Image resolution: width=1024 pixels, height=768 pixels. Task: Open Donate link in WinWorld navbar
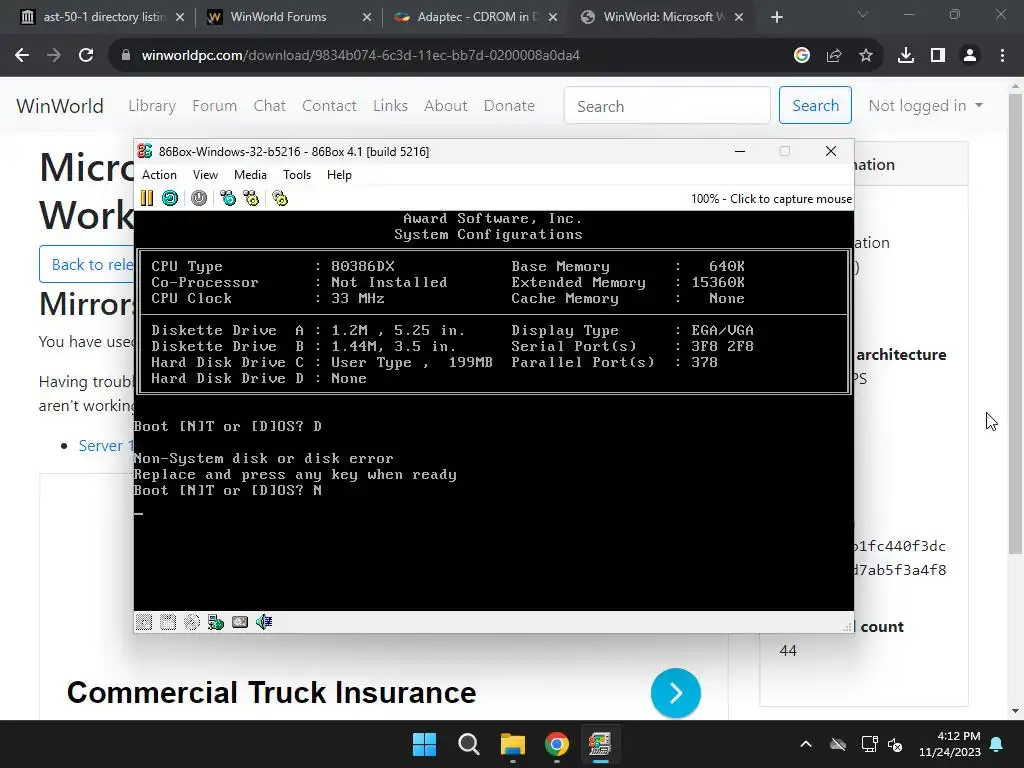click(509, 106)
